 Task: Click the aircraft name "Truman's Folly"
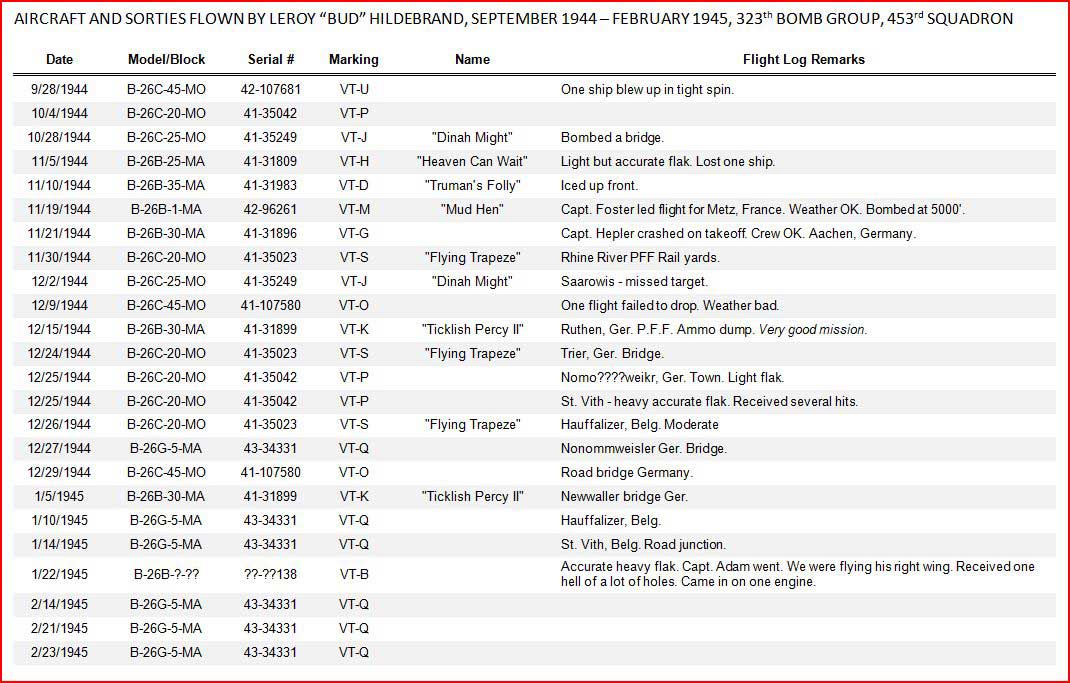pos(472,185)
